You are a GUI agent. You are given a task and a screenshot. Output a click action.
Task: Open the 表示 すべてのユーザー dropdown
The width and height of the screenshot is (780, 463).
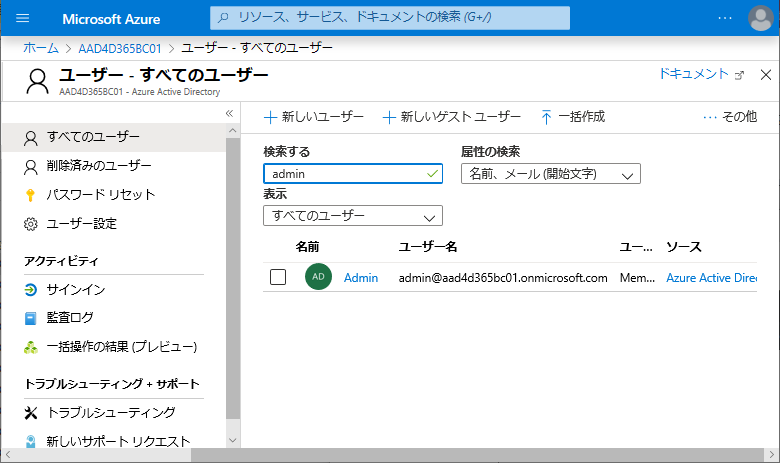pyautogui.click(x=353, y=216)
